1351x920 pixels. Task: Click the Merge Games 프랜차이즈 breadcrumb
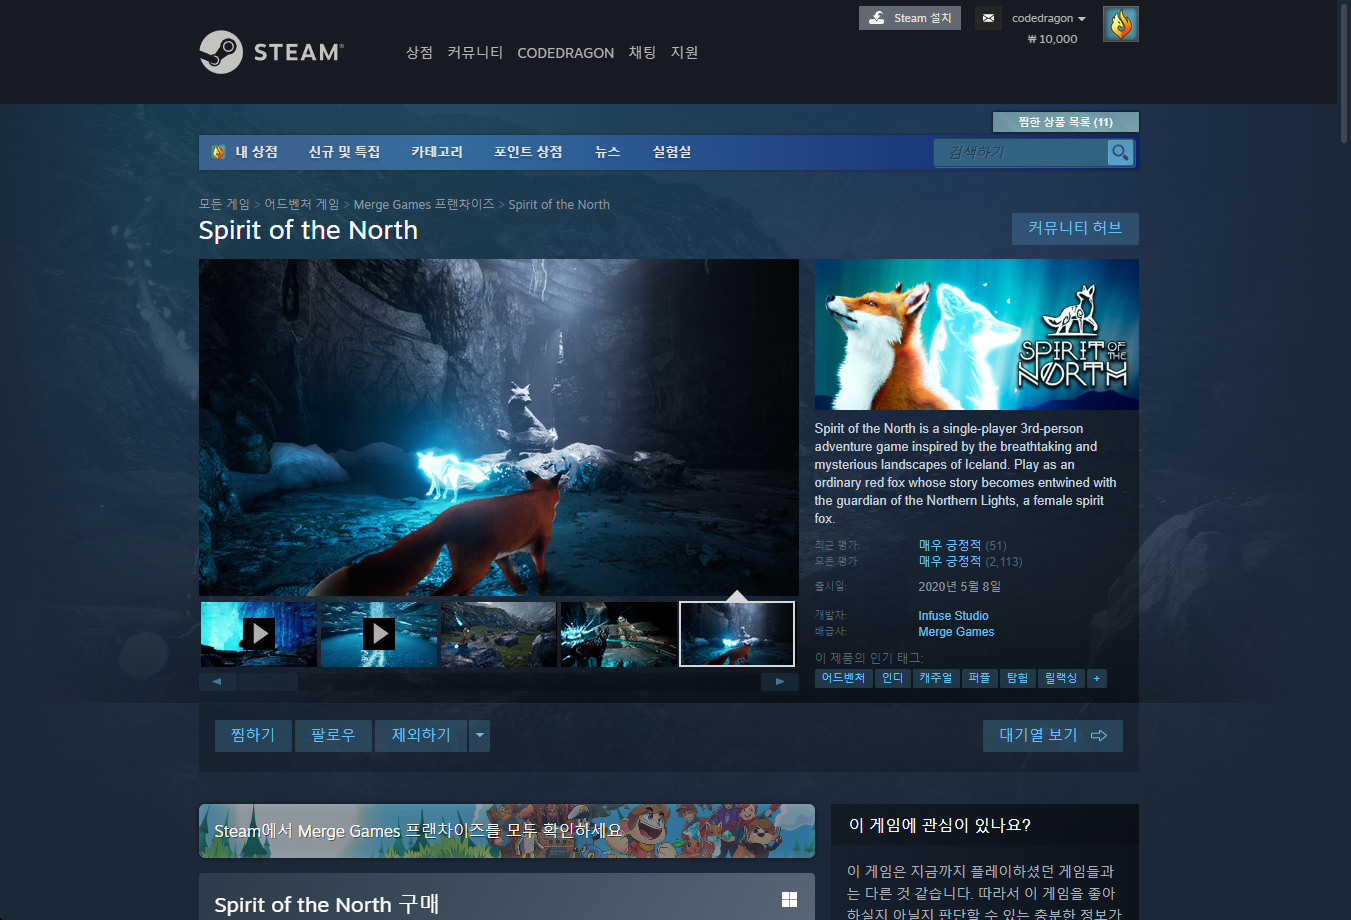point(424,204)
